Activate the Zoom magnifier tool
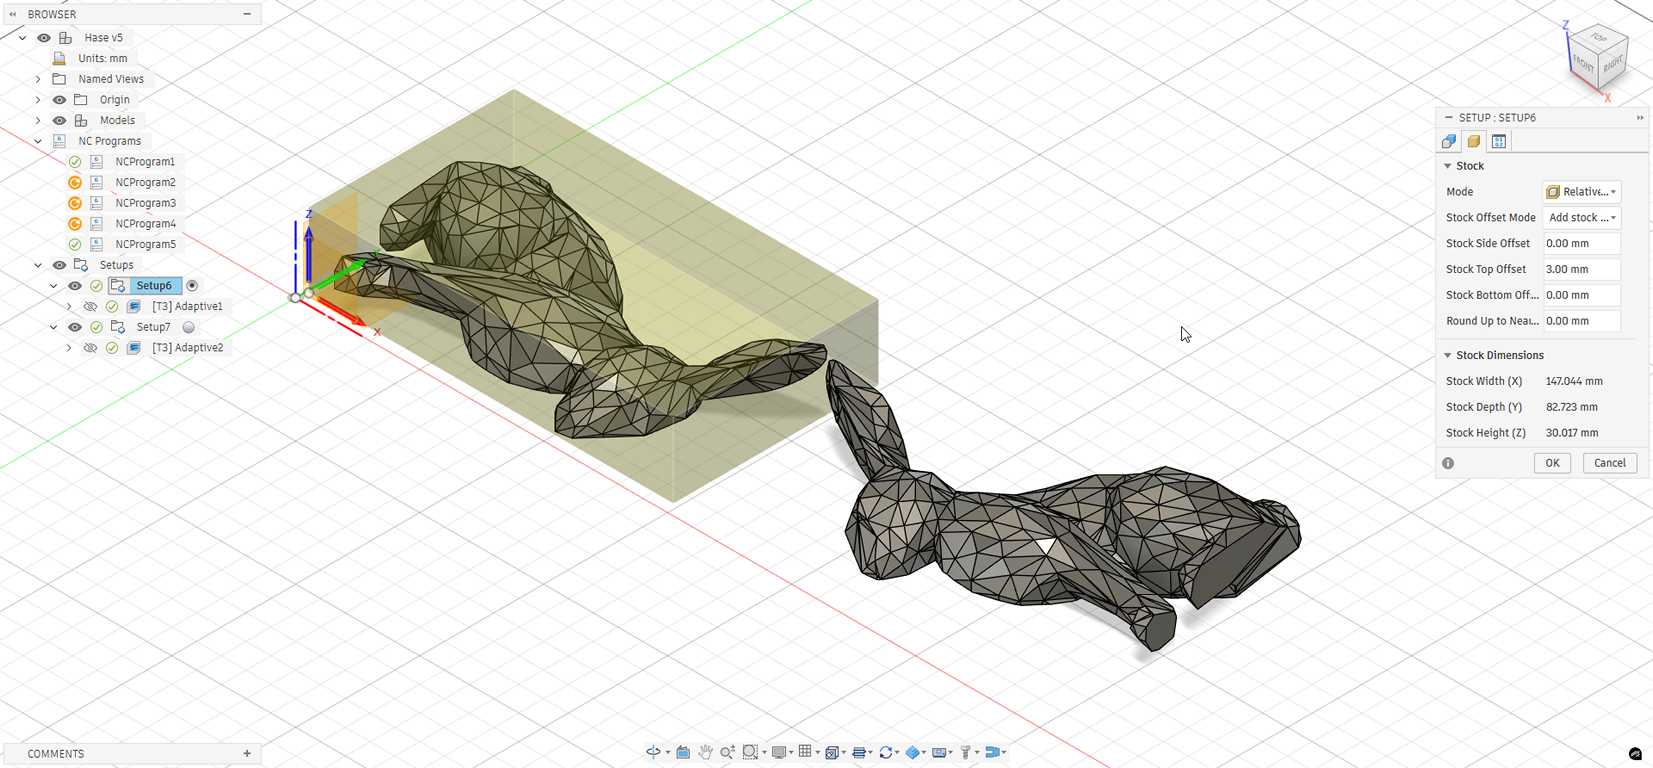Viewport: 1653px width, 768px height. (x=727, y=752)
